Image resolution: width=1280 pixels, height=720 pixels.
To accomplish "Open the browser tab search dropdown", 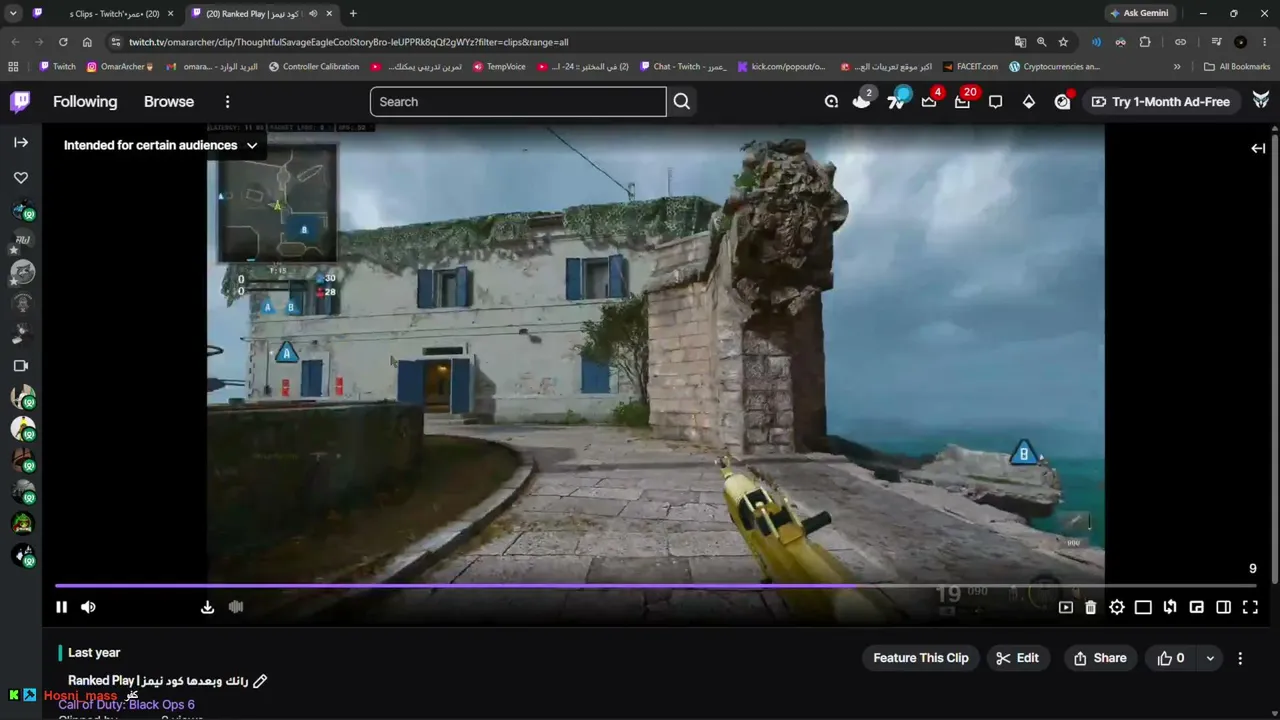I will 13,13.
